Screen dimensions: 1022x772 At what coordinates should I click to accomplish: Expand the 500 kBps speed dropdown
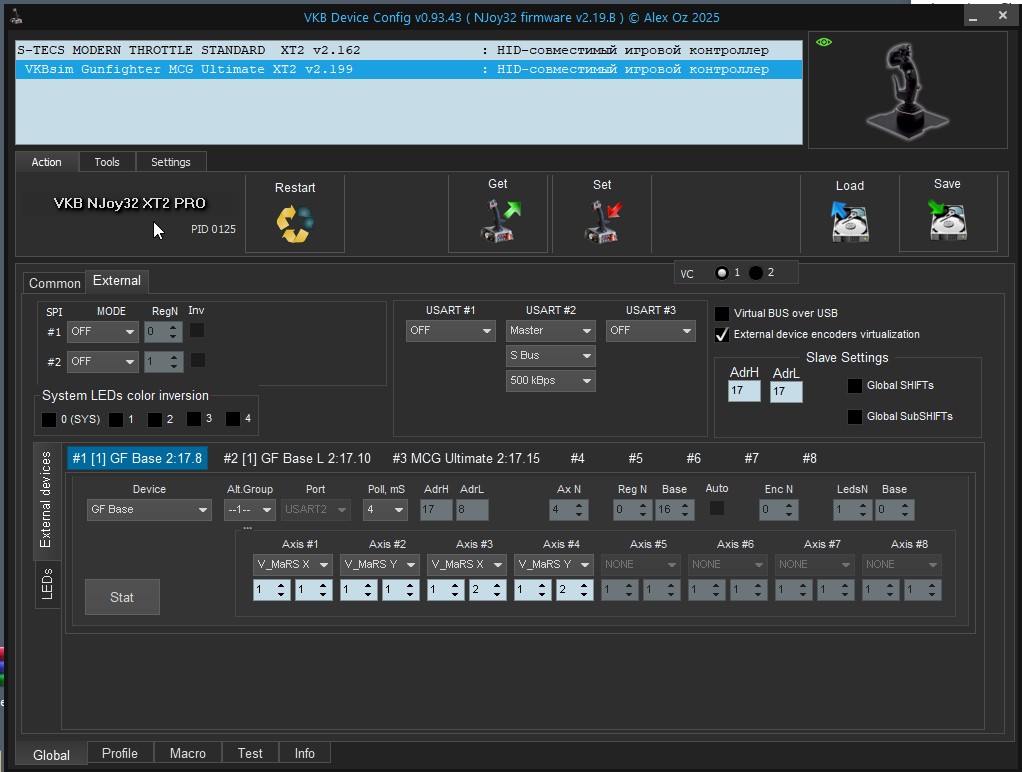click(550, 381)
